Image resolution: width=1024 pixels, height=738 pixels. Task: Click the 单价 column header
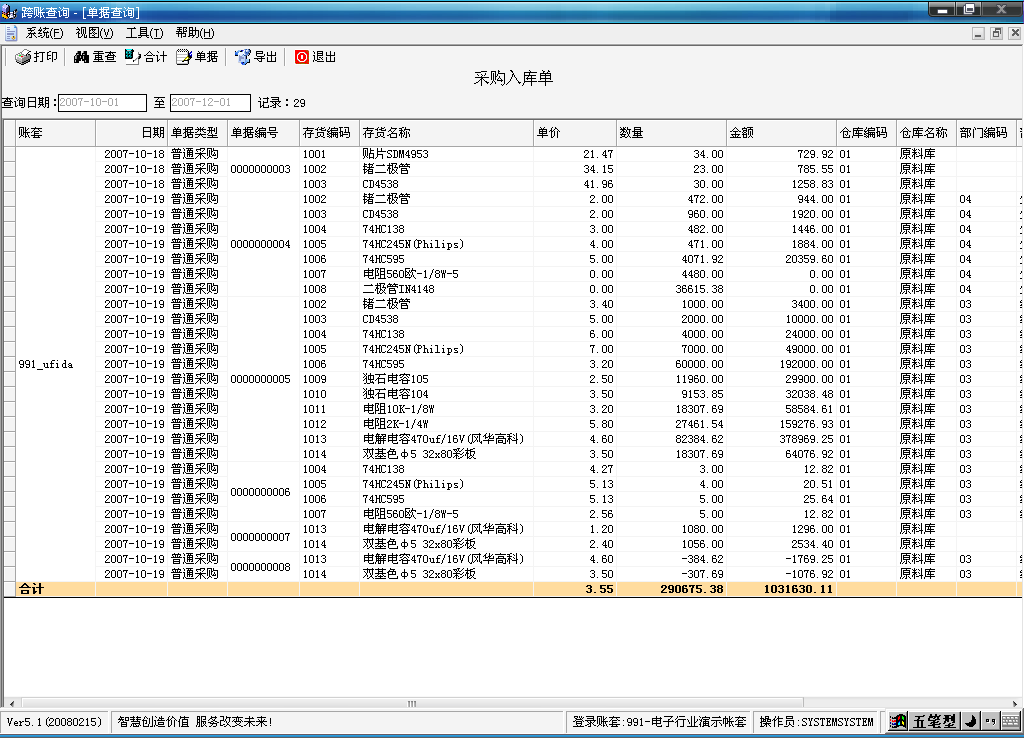click(575, 133)
